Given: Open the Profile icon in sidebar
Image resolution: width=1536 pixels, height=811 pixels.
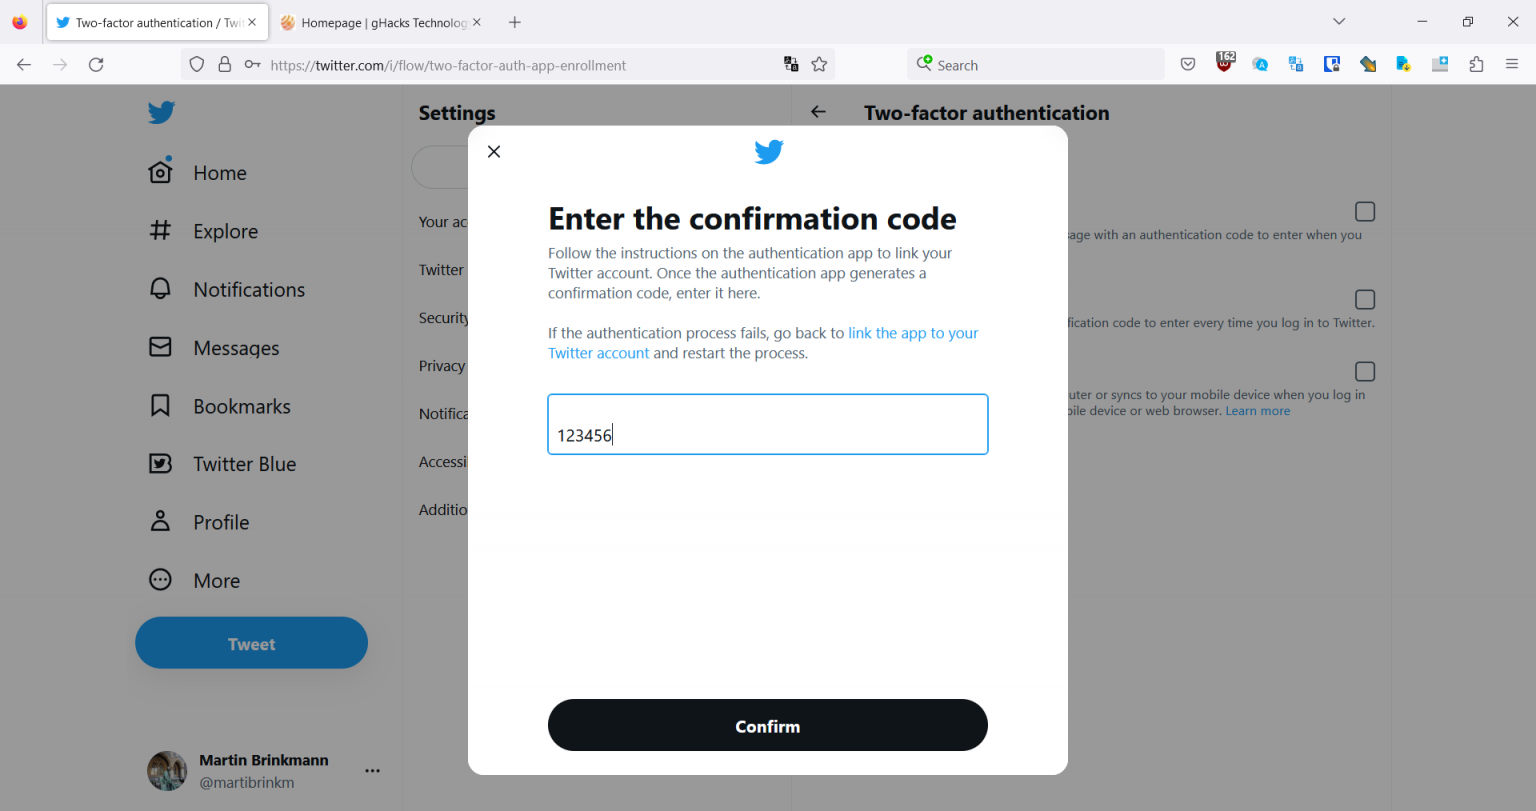Looking at the screenshot, I should tap(160, 521).
